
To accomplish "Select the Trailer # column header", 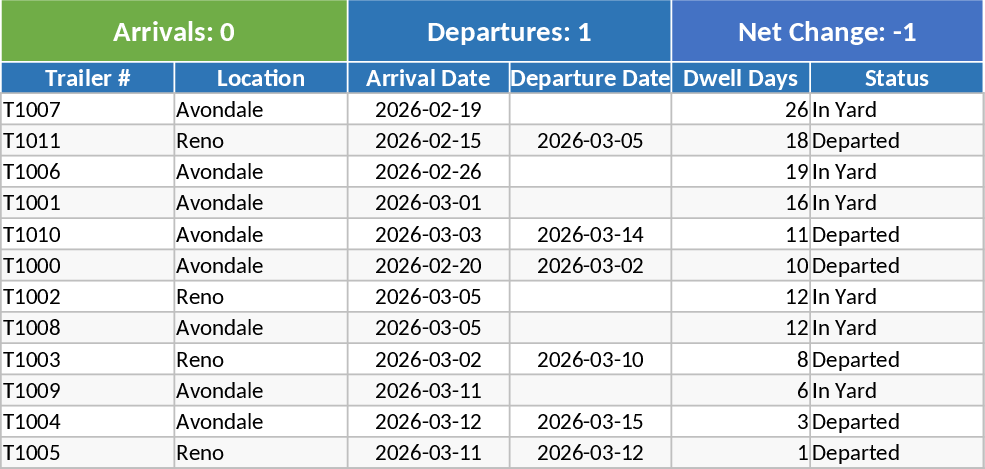I will (88, 78).
